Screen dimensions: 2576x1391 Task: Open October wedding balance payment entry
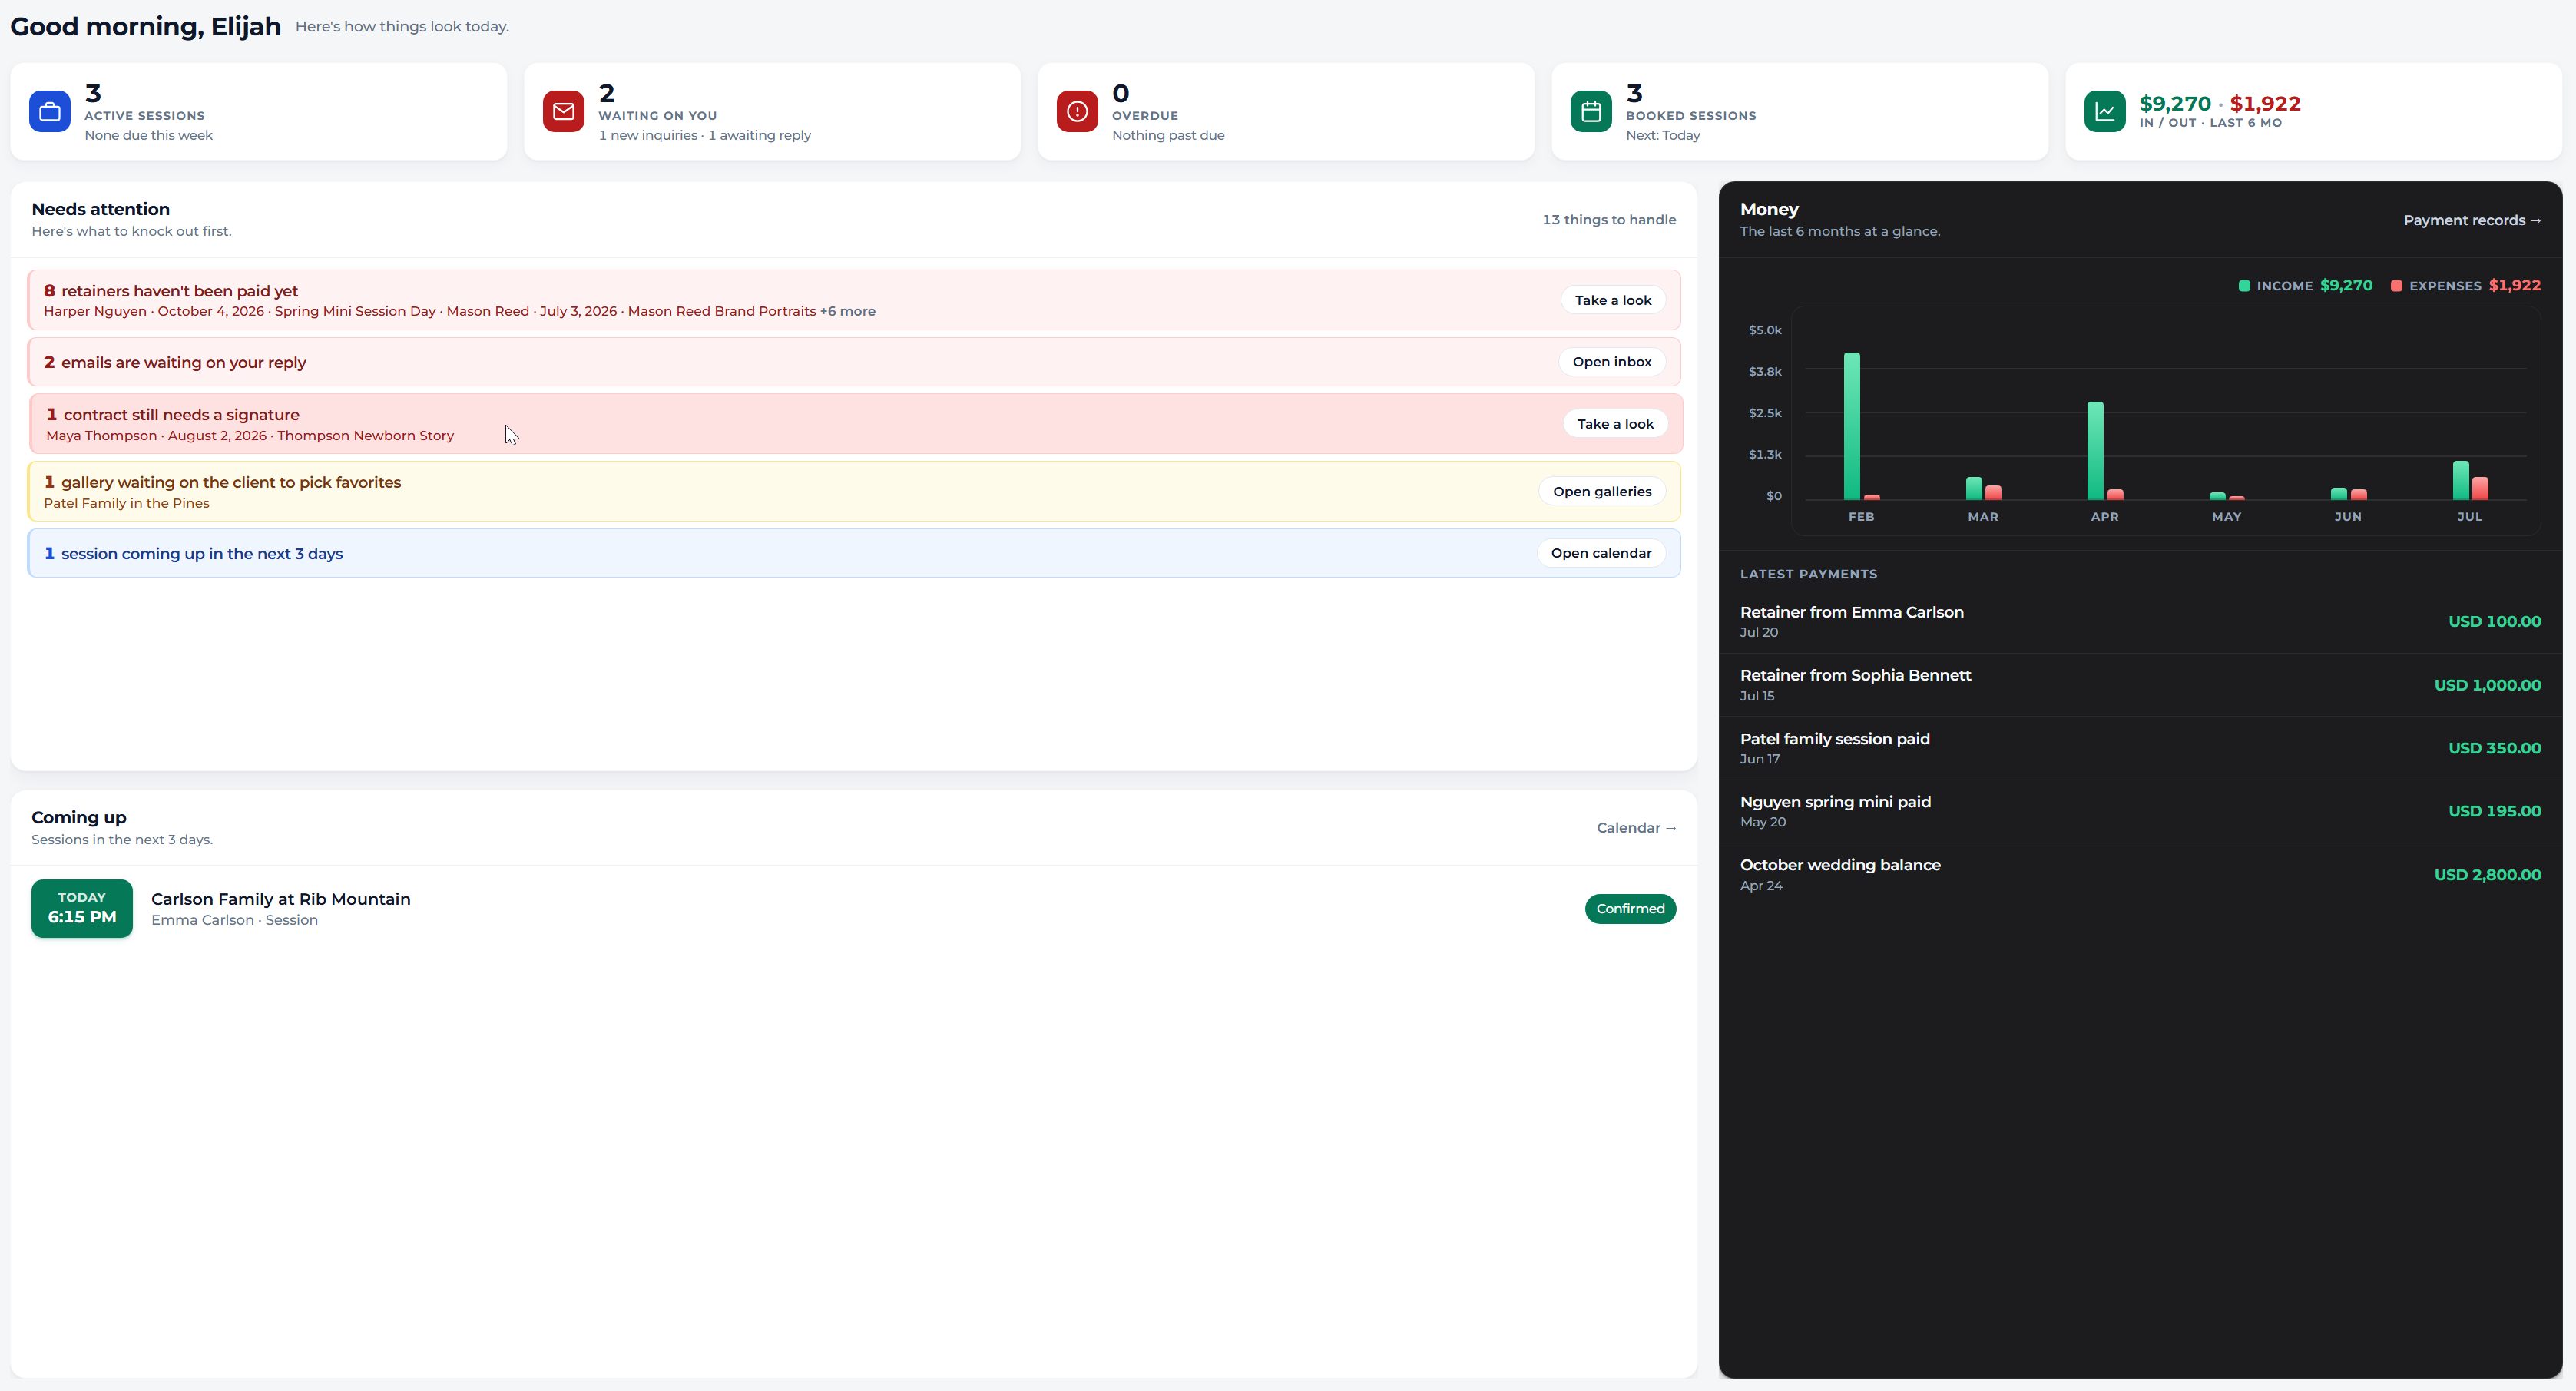(x=2140, y=874)
